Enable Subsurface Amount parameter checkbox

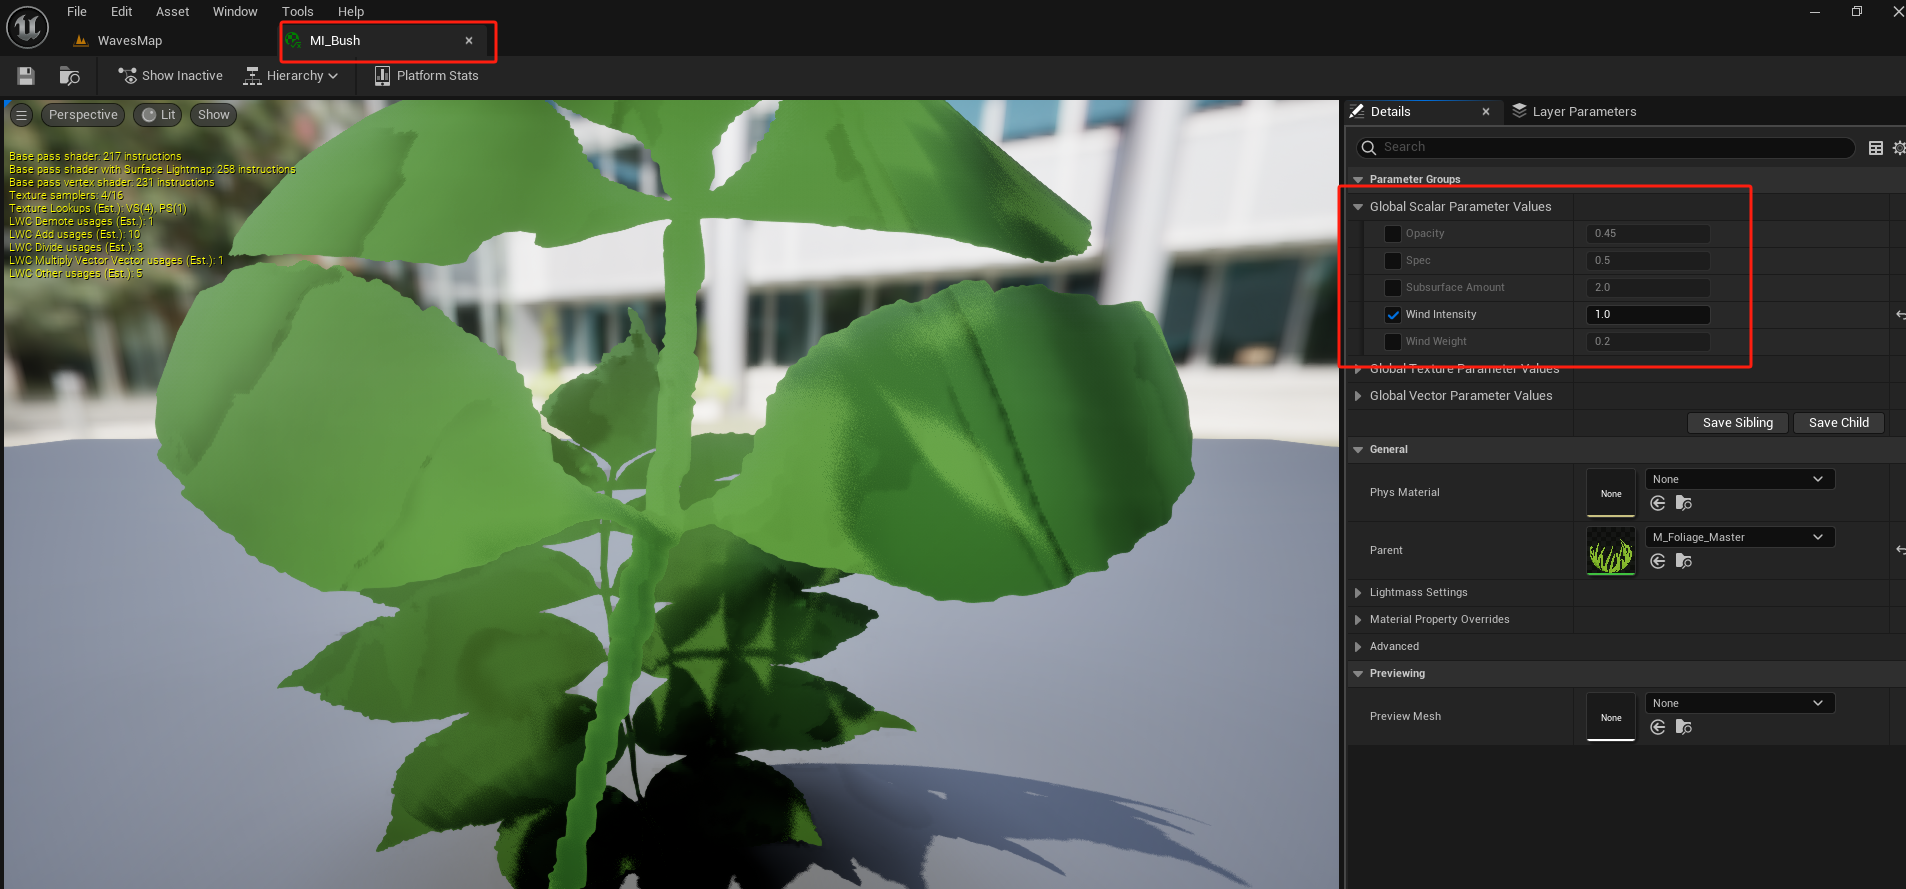[x=1392, y=288]
